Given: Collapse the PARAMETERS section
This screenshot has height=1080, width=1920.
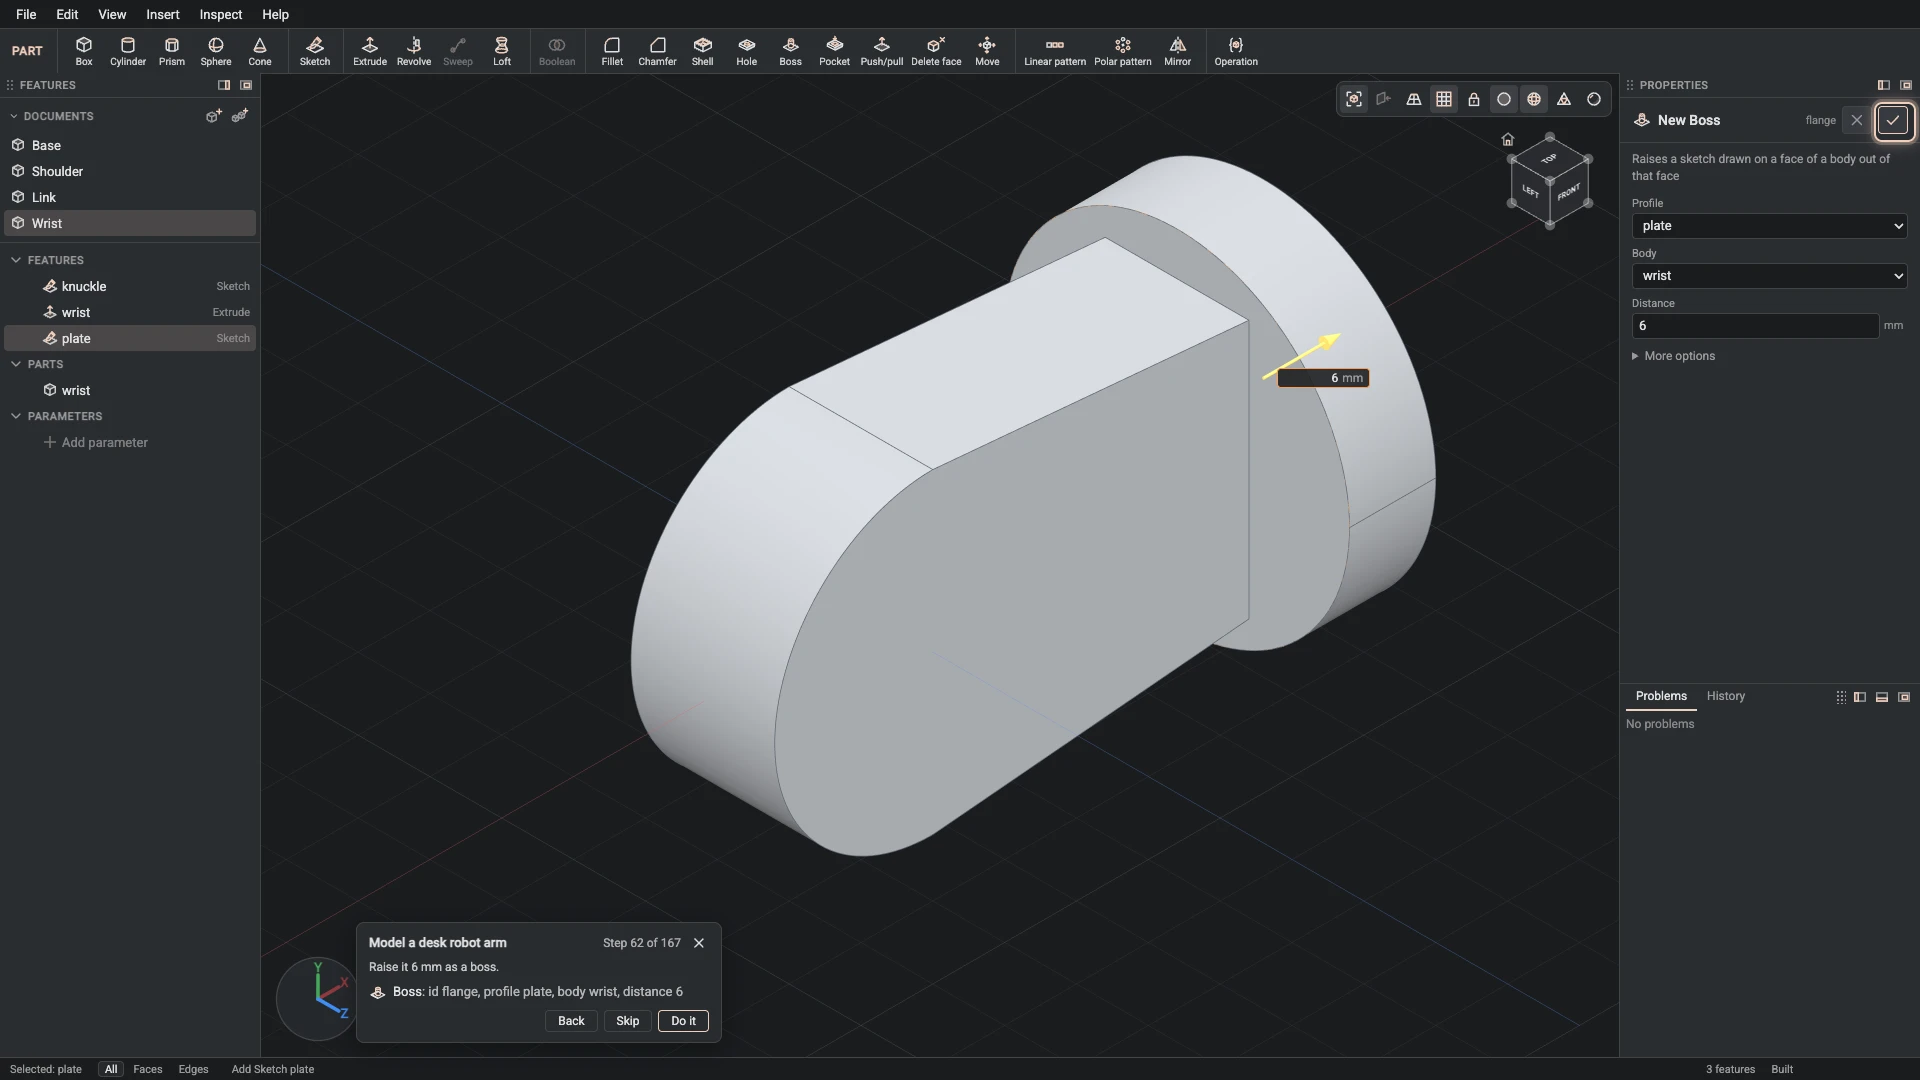Looking at the screenshot, I should (x=16, y=416).
